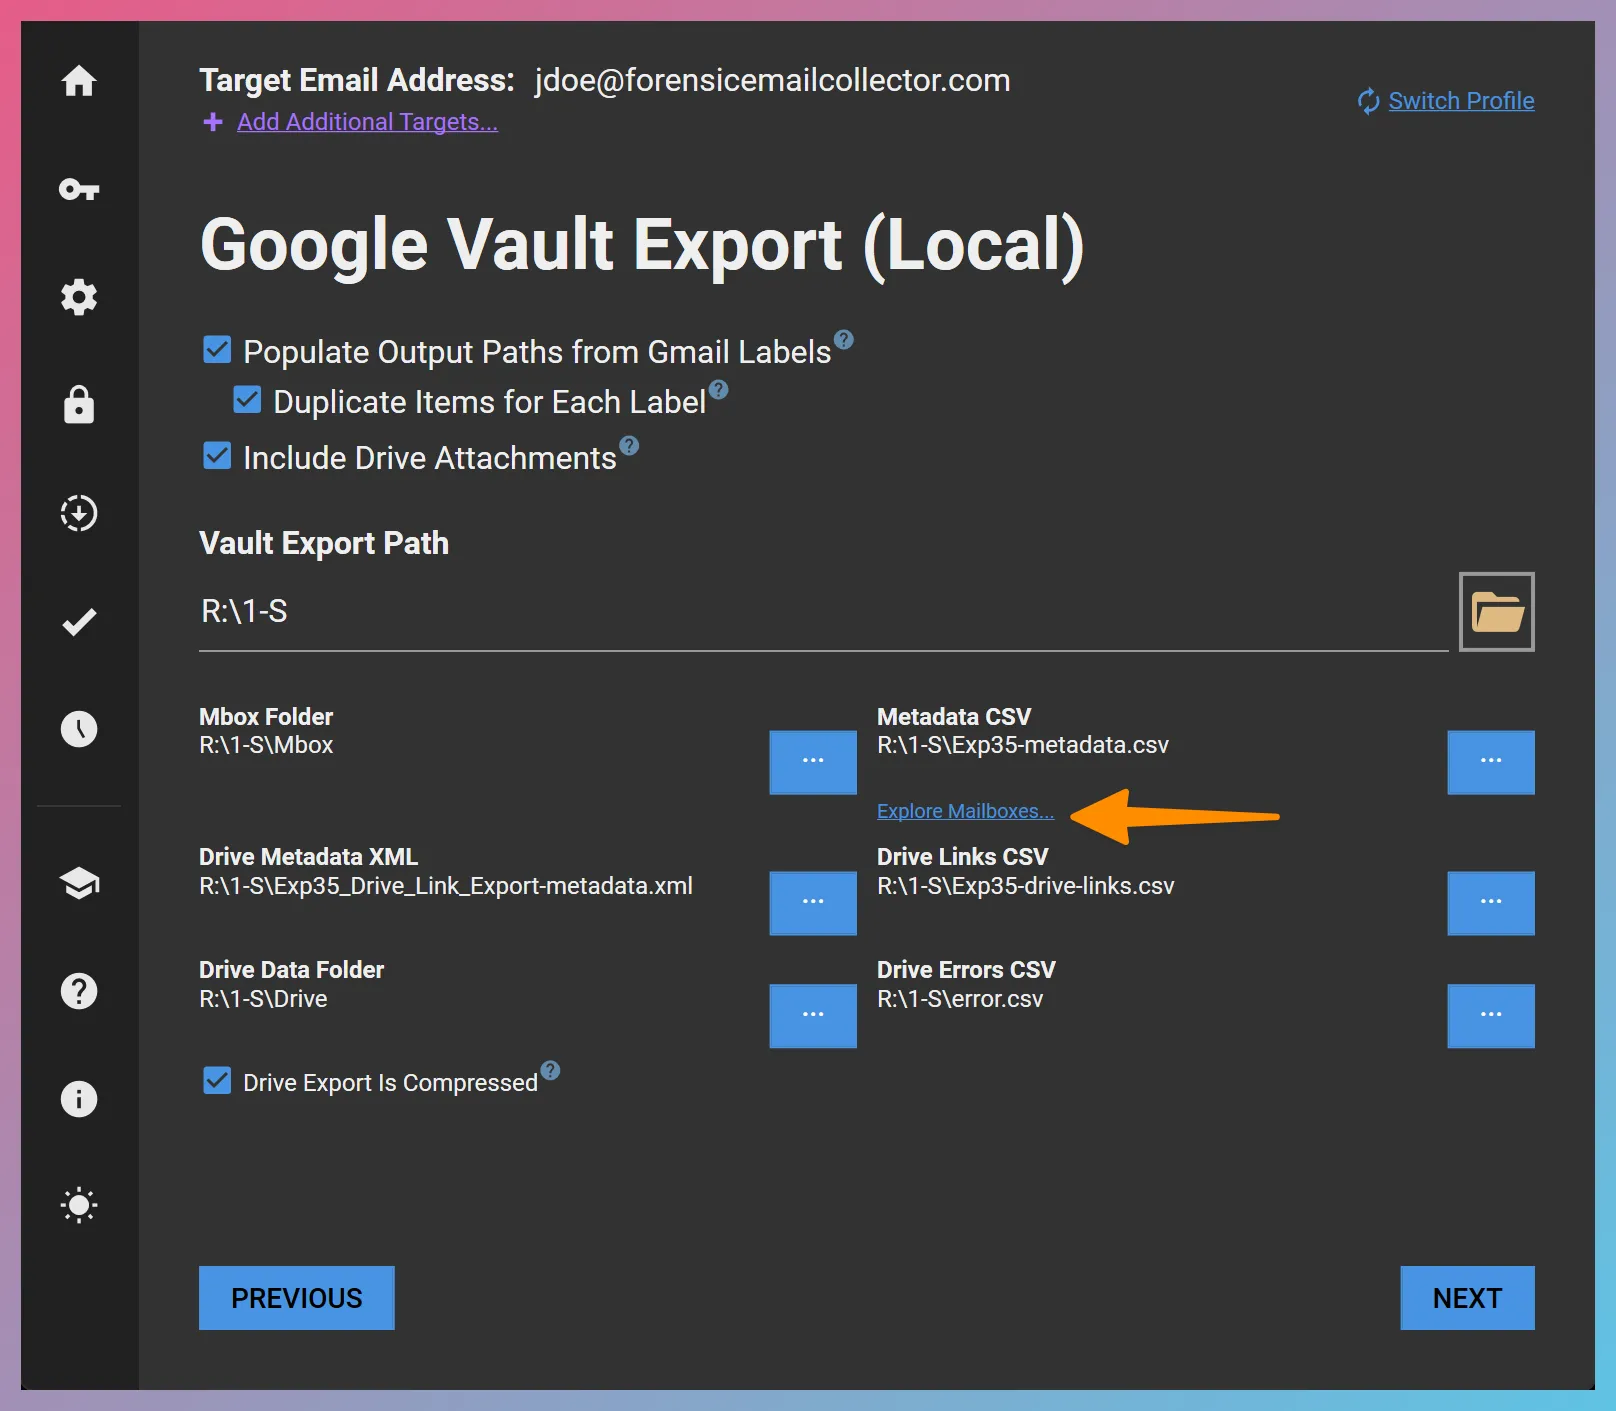Click the lock security icon
This screenshot has width=1616, height=1411.
click(79, 405)
